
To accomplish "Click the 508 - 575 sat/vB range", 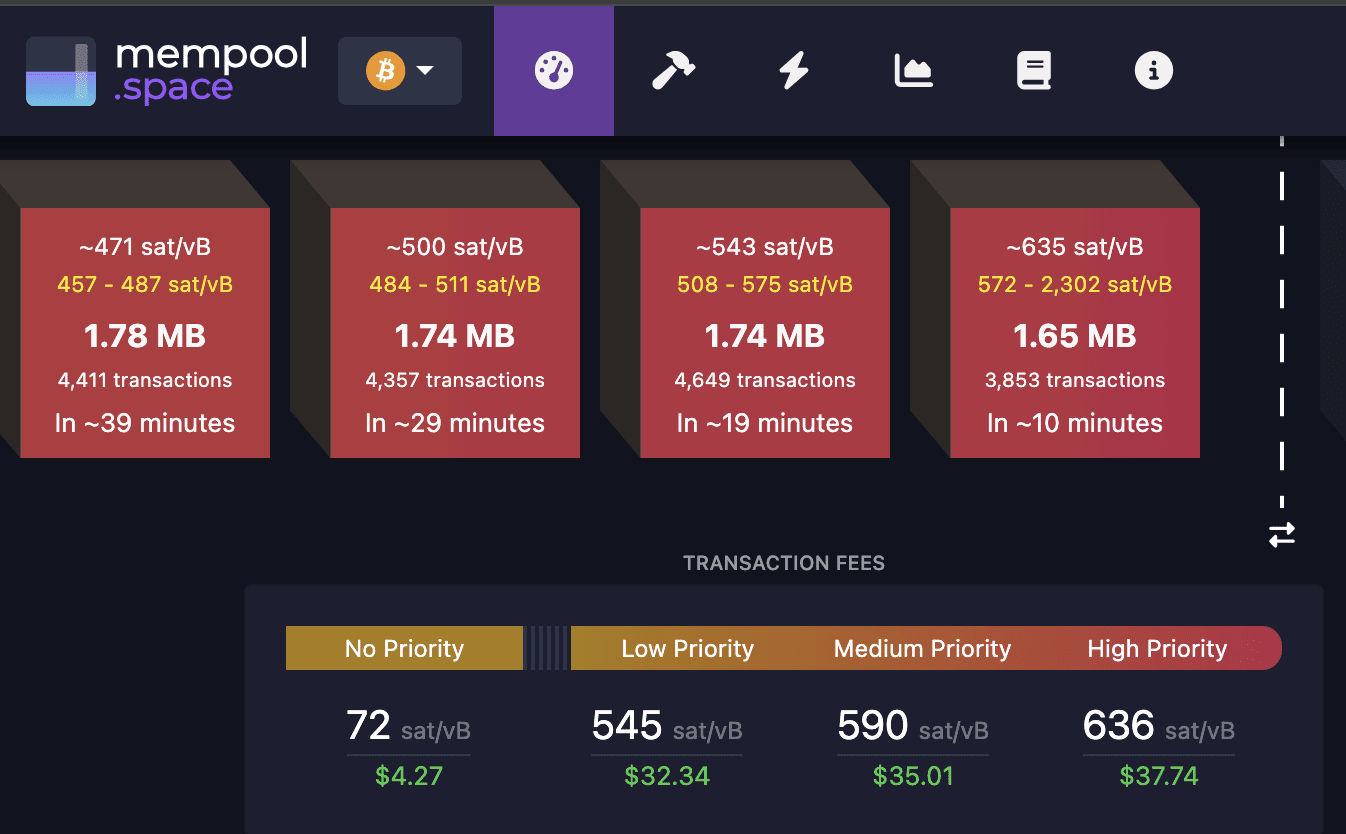I will pyautogui.click(x=765, y=285).
